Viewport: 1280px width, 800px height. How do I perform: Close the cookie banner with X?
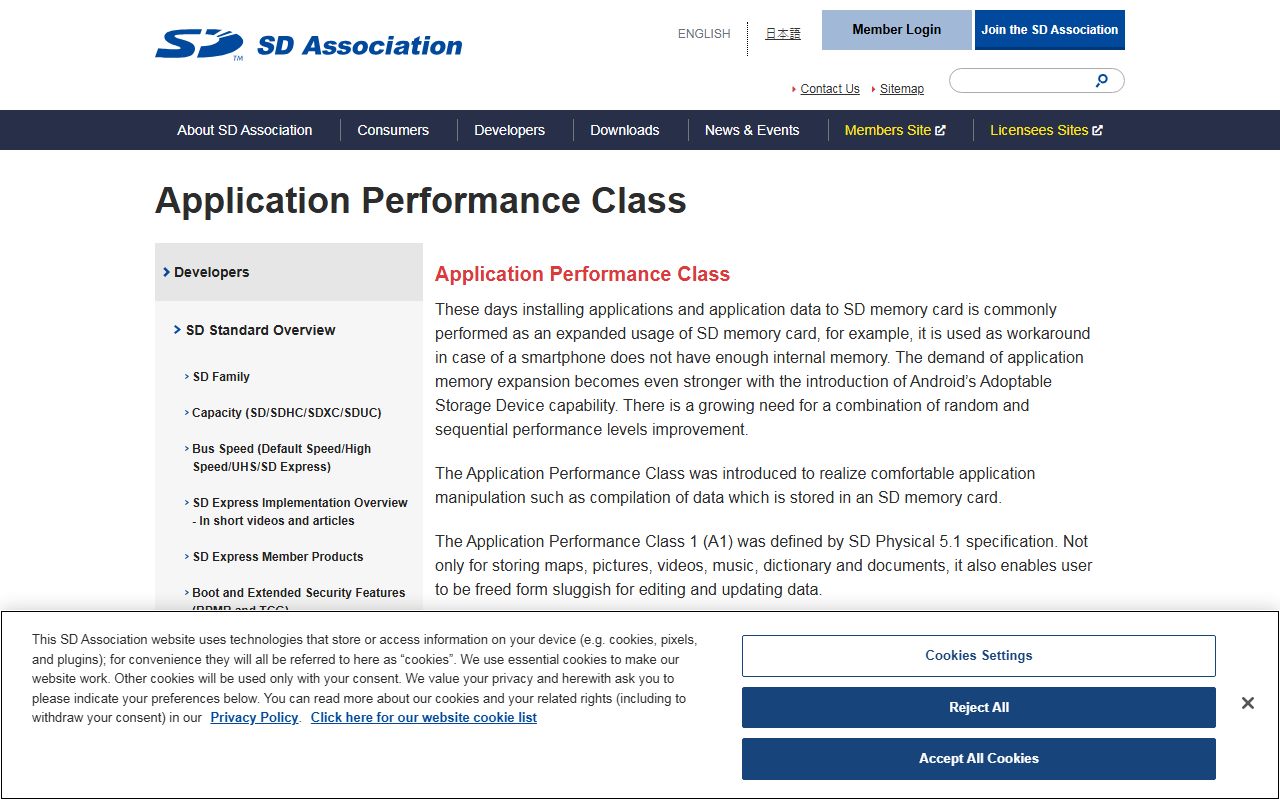tap(1248, 703)
